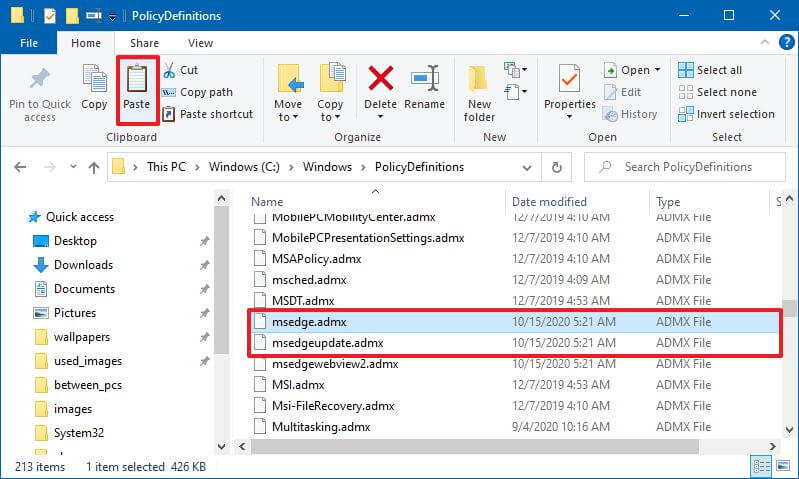Create a New folder from ribbon

coord(479,88)
